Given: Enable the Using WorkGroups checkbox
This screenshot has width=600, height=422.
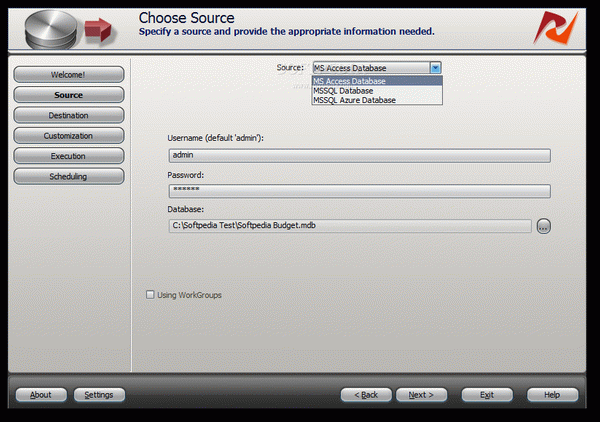Looking at the screenshot, I should 150,295.
